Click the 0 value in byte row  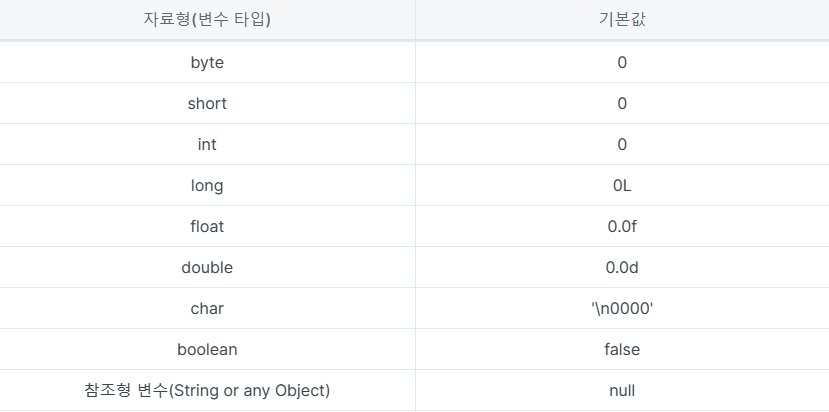point(622,62)
